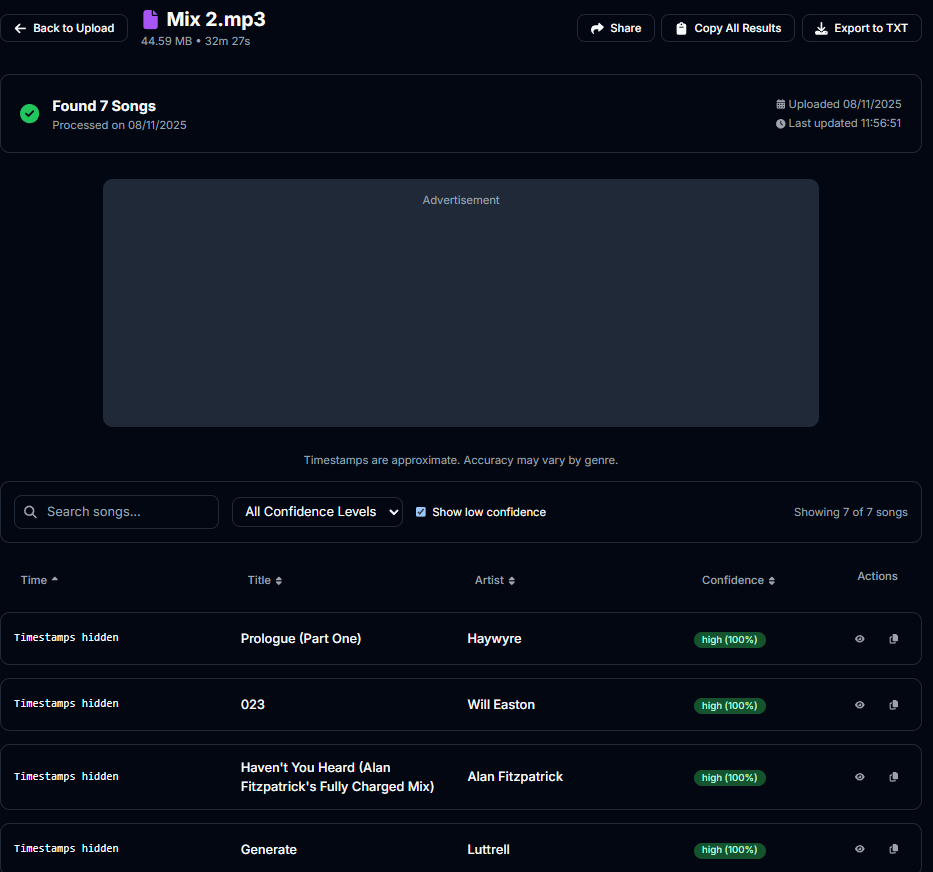The height and width of the screenshot is (872, 933).
Task: Copy the Generate song row
Action: click(x=893, y=849)
